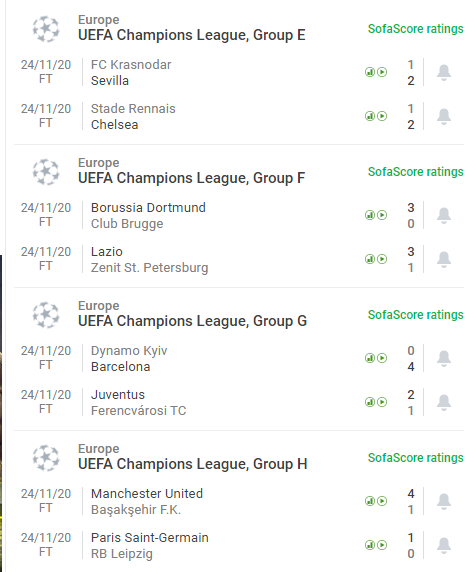Image resolution: width=472 pixels, height=572 pixels.
Task: Open UEFA Champions League, Group H heading
Action: tap(193, 464)
